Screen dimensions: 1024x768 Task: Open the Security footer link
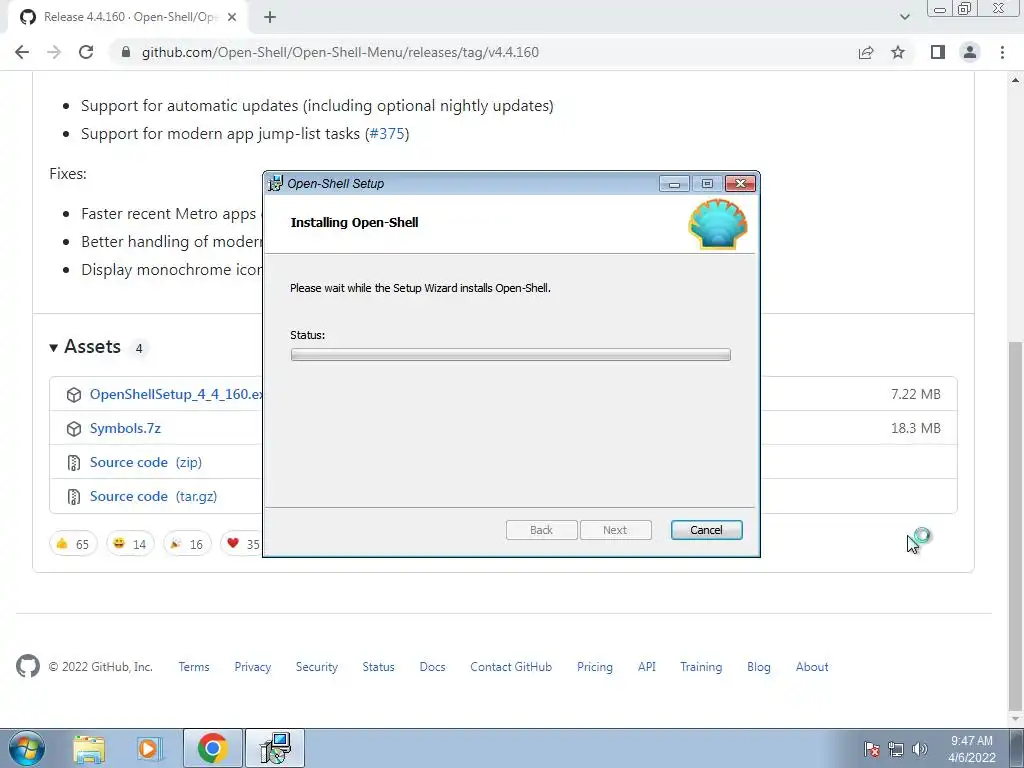click(317, 667)
